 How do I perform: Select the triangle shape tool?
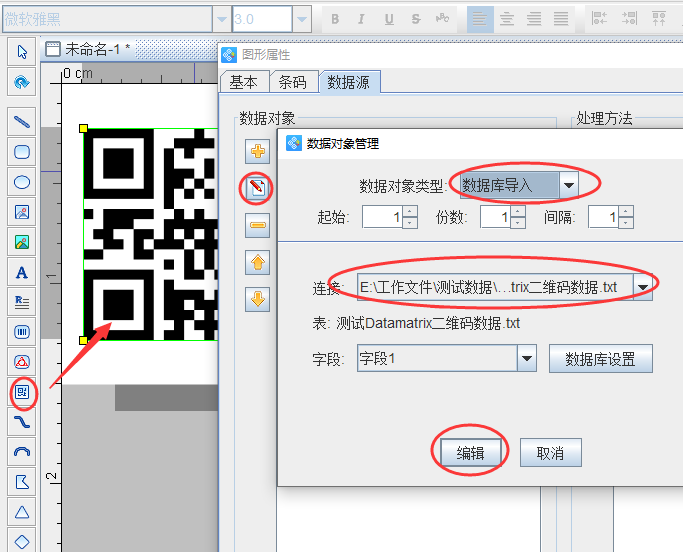pyautogui.click(x=22, y=513)
